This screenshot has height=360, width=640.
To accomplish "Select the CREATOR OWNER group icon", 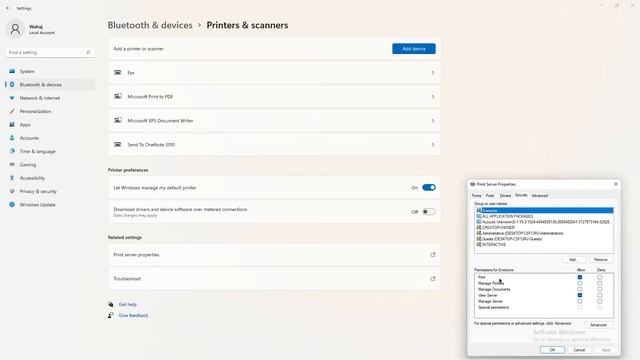I will point(479,227).
